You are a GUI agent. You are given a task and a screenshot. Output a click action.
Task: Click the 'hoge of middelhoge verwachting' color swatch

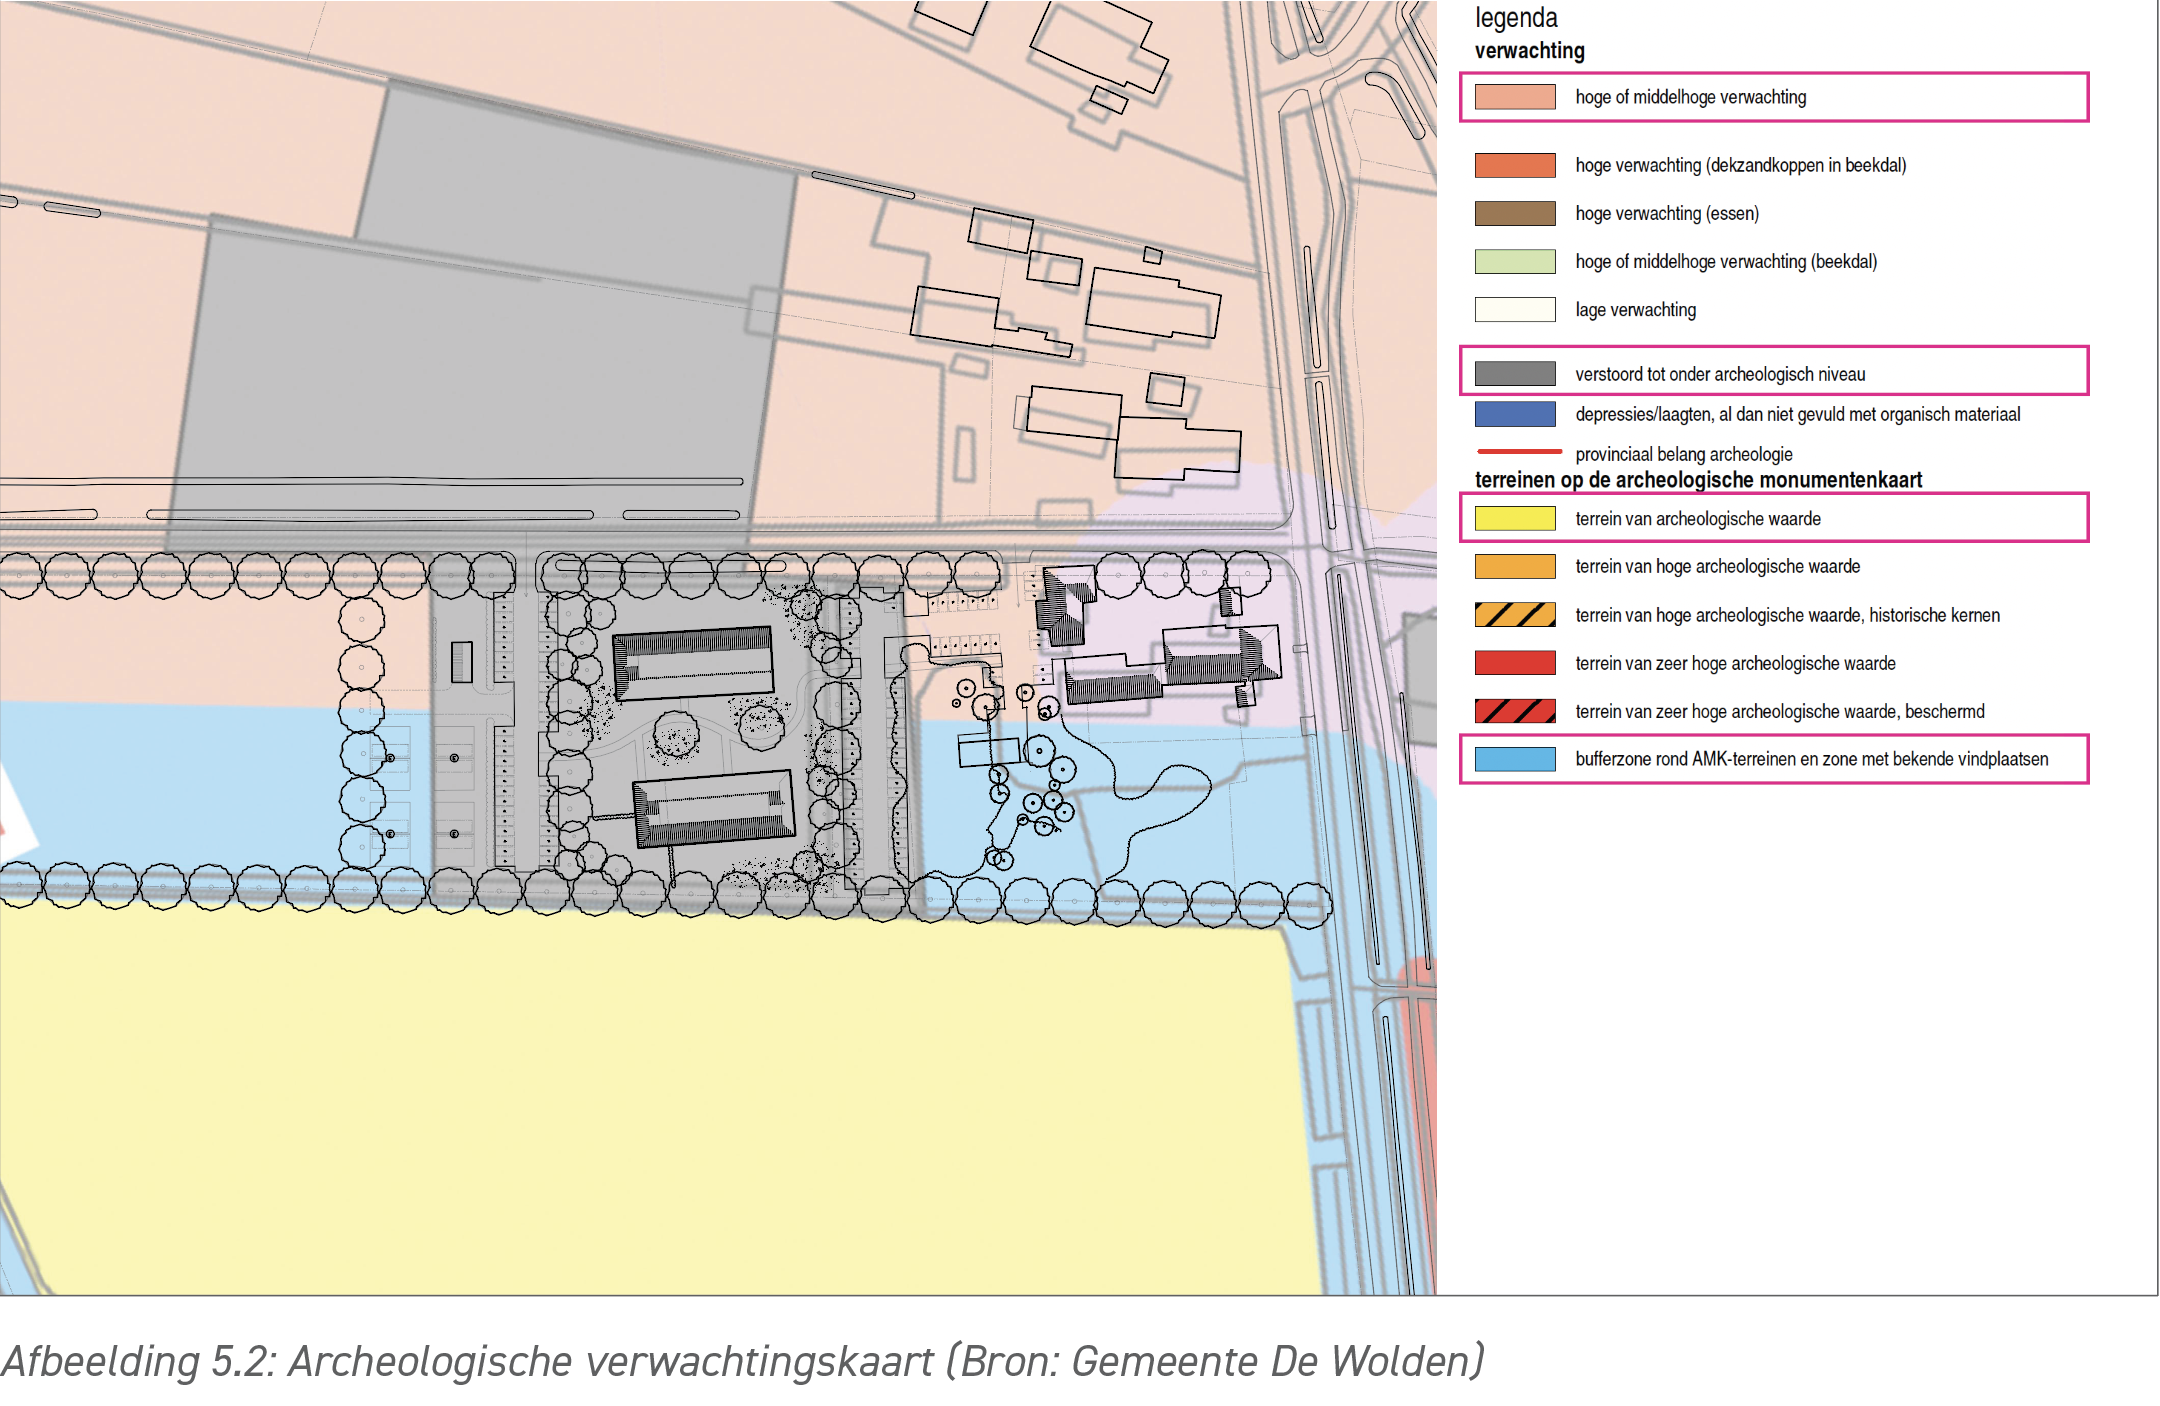[1515, 97]
